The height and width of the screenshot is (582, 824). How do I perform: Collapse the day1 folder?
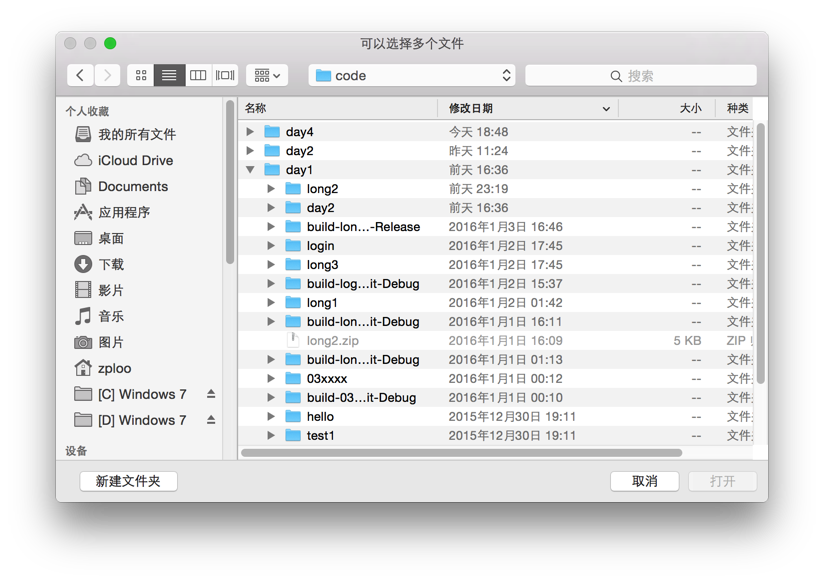point(250,169)
